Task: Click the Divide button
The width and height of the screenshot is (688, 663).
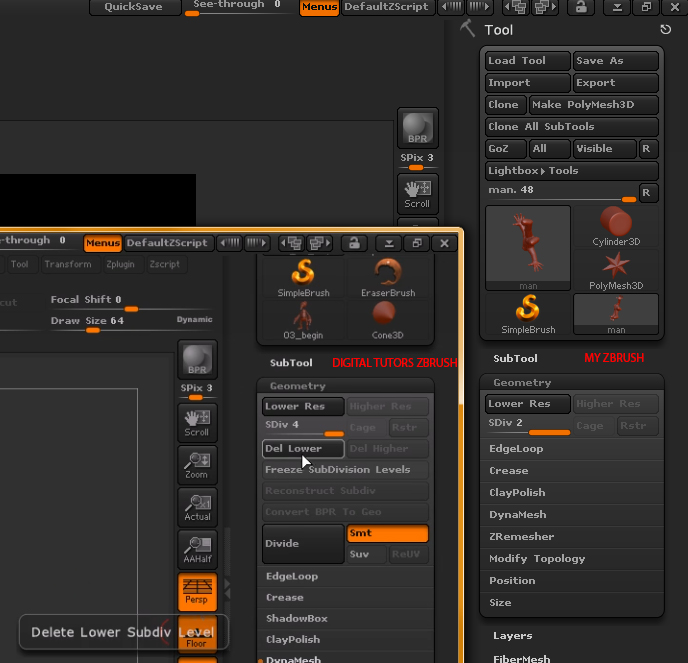Action: [x=303, y=544]
